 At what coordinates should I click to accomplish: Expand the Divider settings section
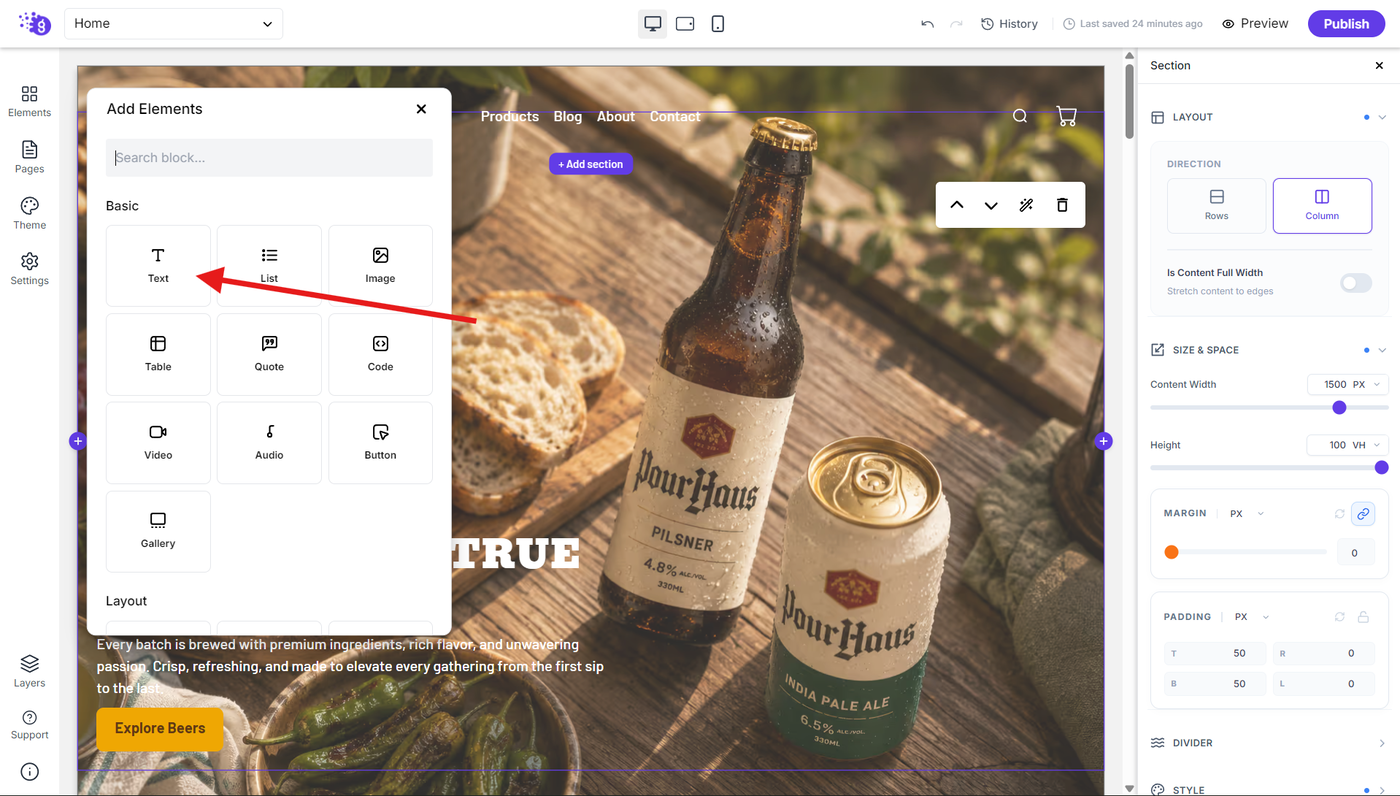[x=1269, y=743]
